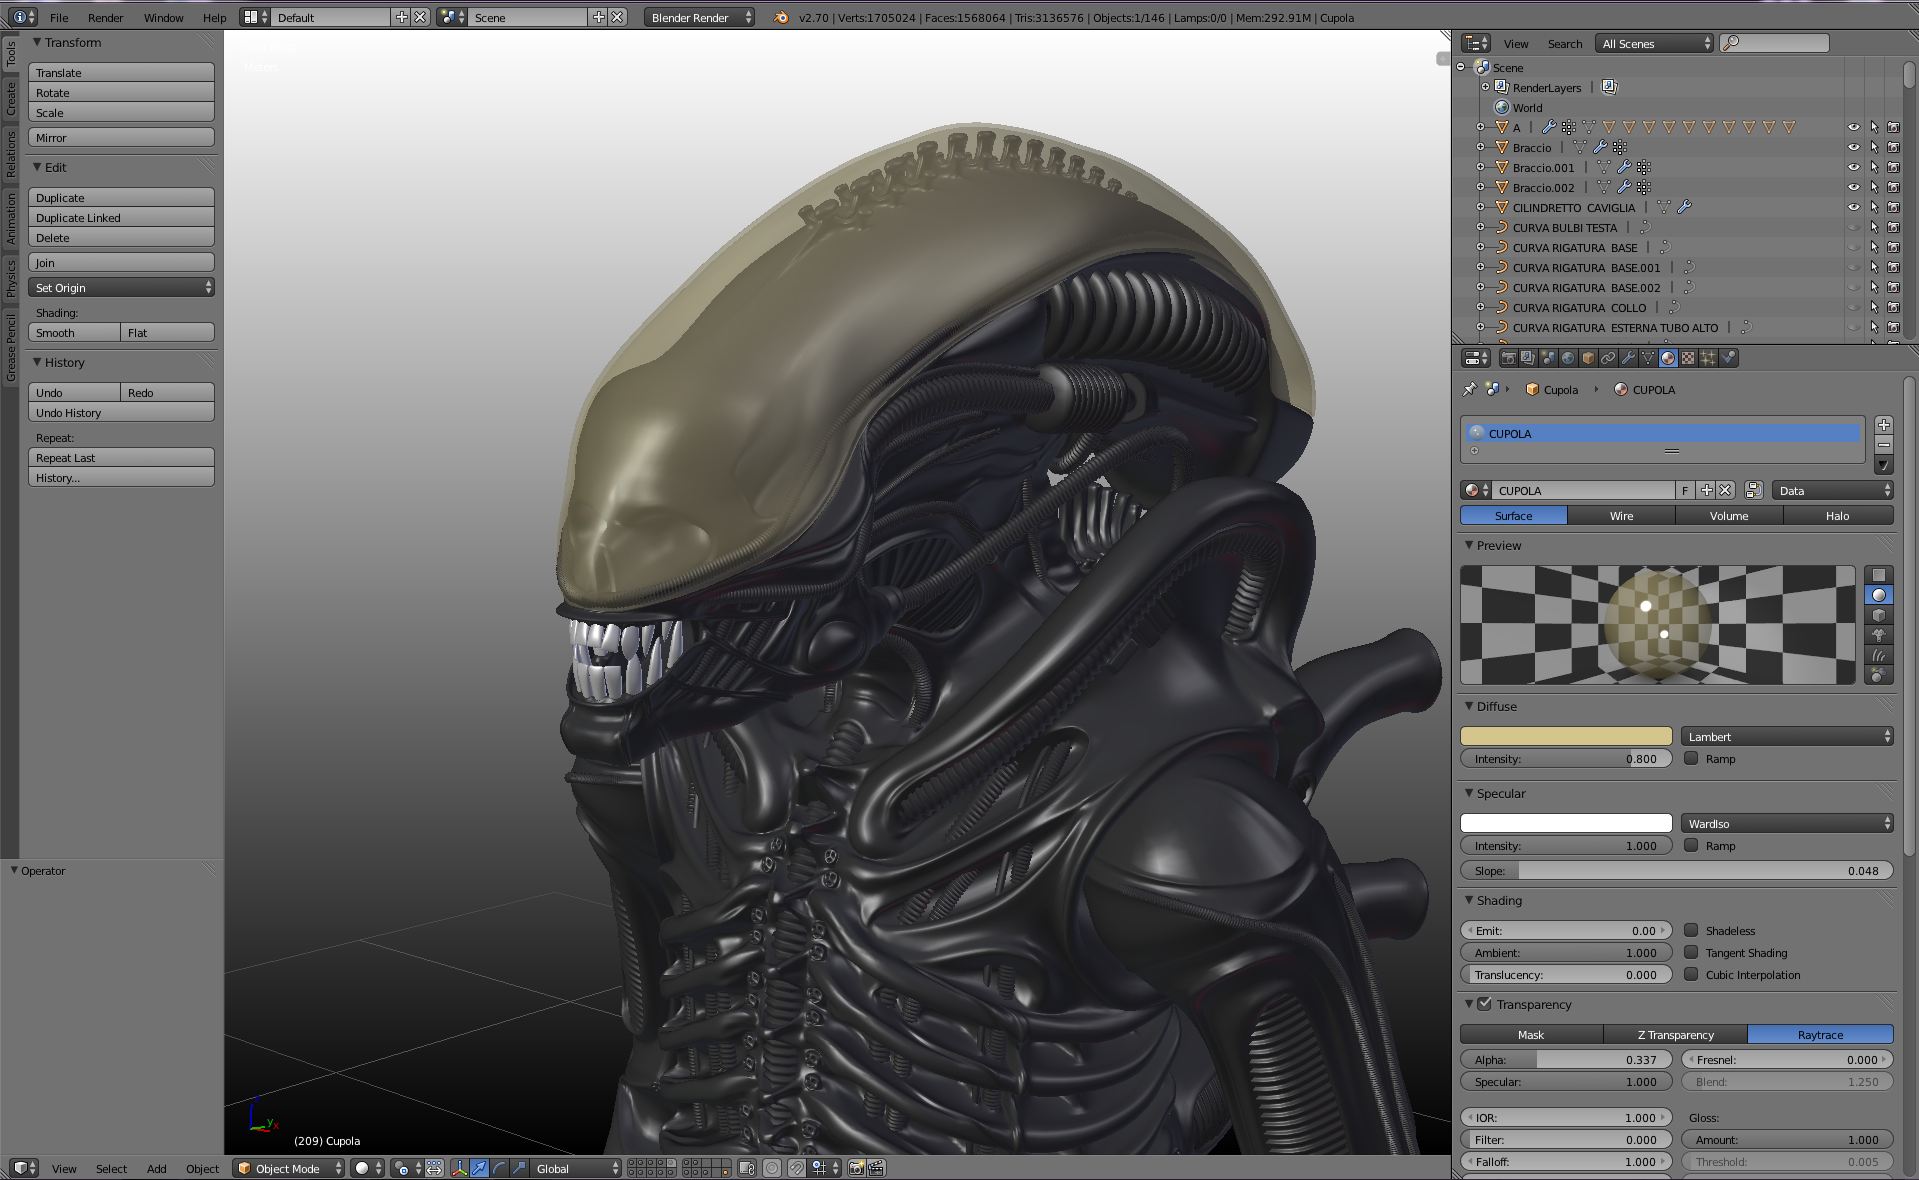This screenshot has width=1919, height=1180.
Task: Open the World properties tab (globe icon)
Action: pyautogui.click(x=1568, y=358)
